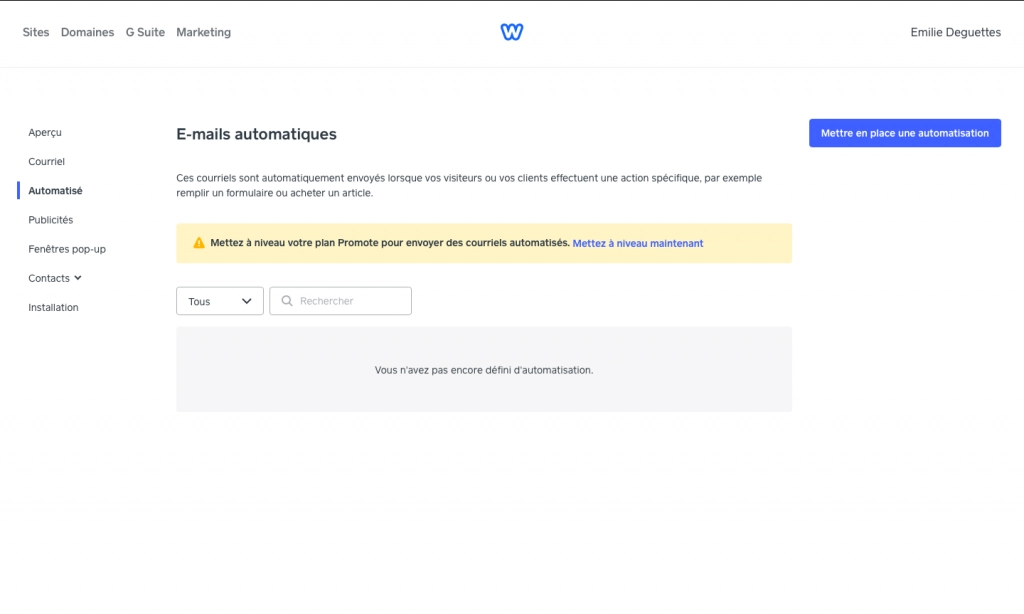
Task: Click Mettre en place une automatisation button
Action: [x=904, y=133]
